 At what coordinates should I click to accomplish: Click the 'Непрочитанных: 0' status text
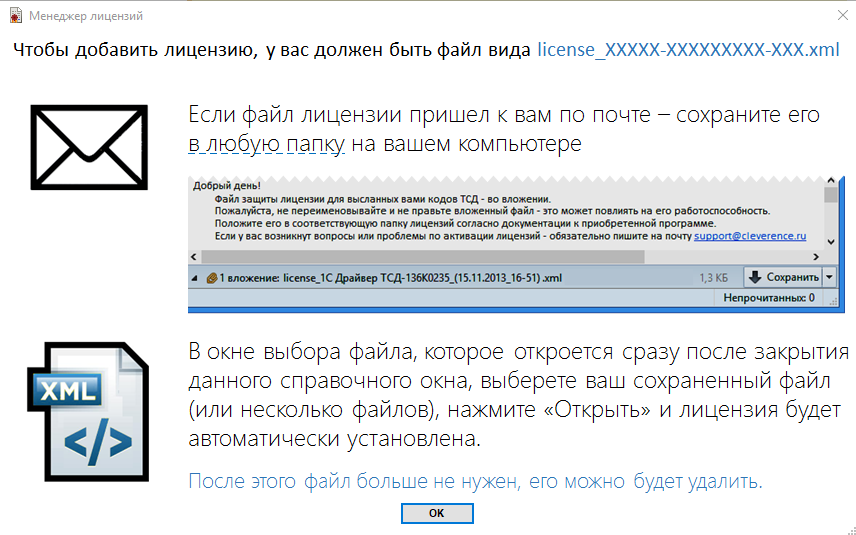click(x=769, y=298)
